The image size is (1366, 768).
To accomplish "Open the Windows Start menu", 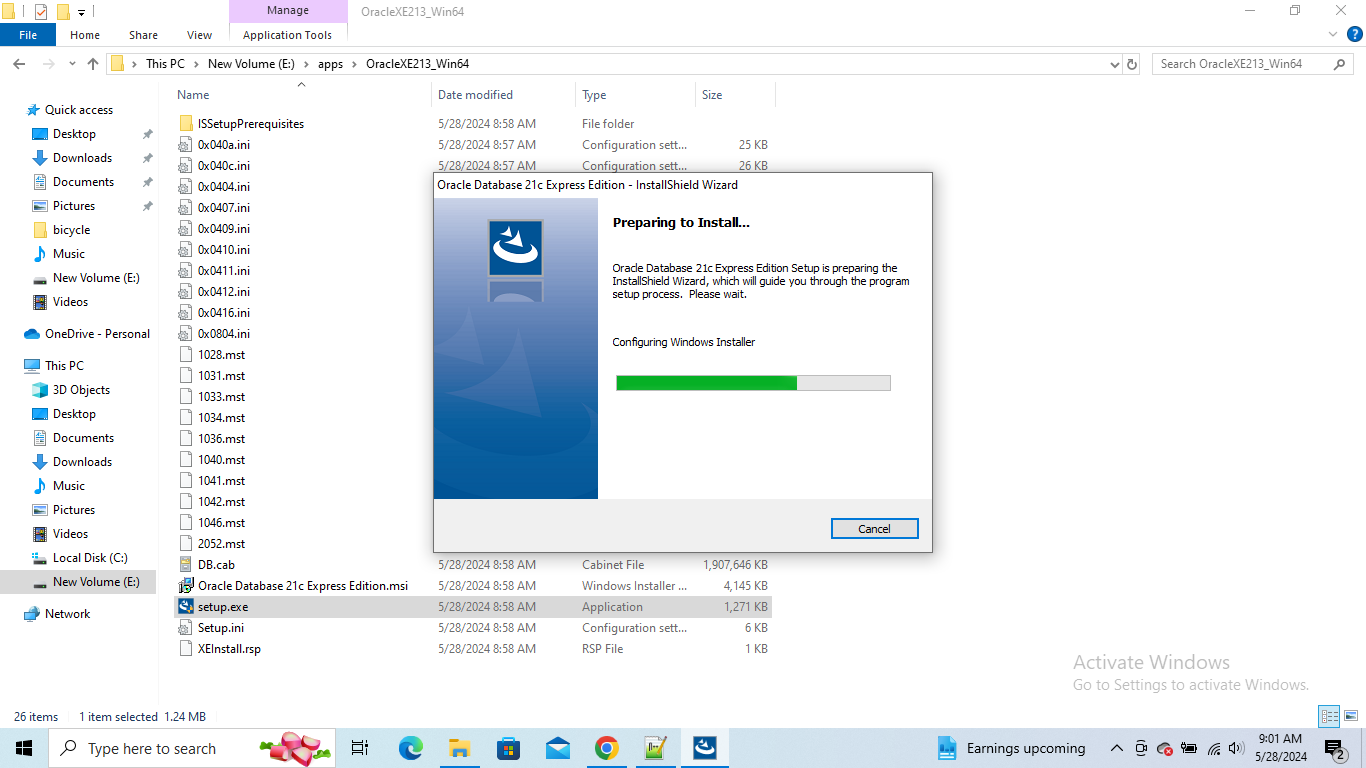I will (24, 748).
